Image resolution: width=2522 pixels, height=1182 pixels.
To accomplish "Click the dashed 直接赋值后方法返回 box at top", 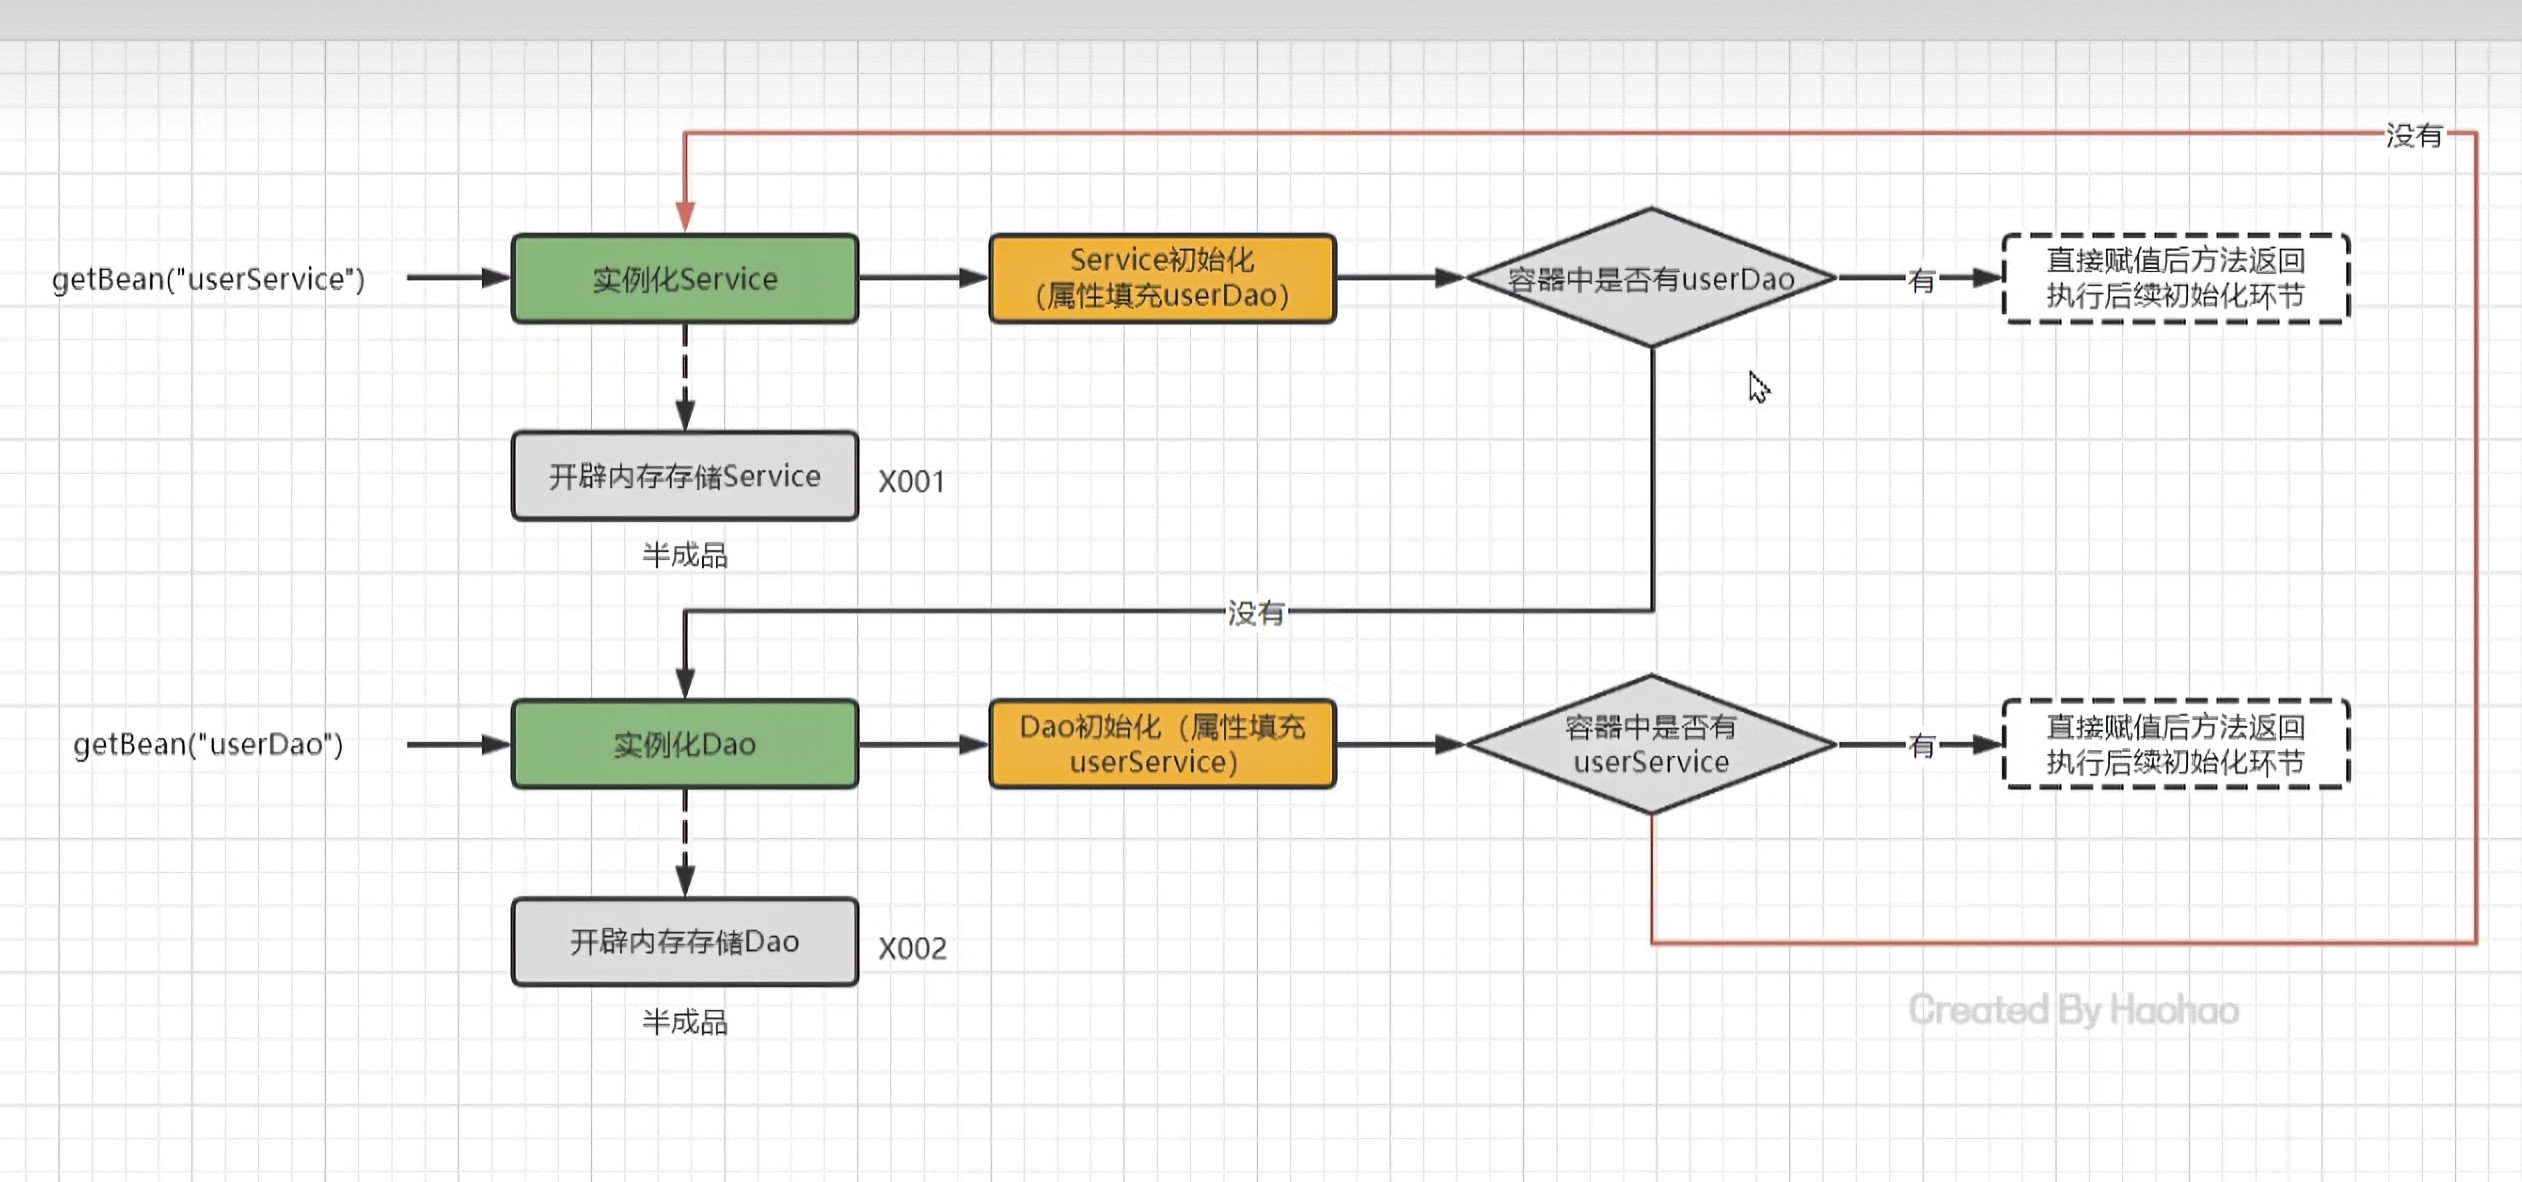I will tap(2175, 279).
